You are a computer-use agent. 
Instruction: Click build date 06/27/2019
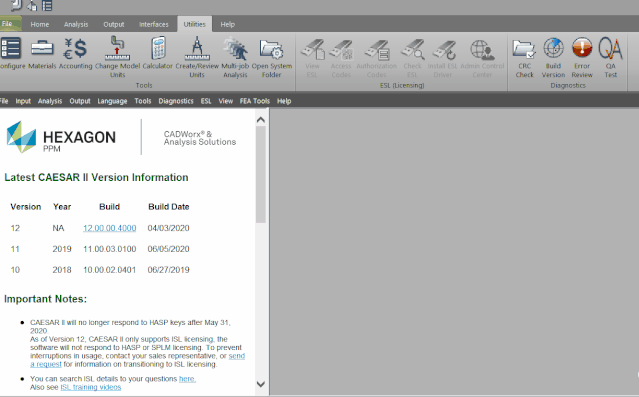pos(168,270)
